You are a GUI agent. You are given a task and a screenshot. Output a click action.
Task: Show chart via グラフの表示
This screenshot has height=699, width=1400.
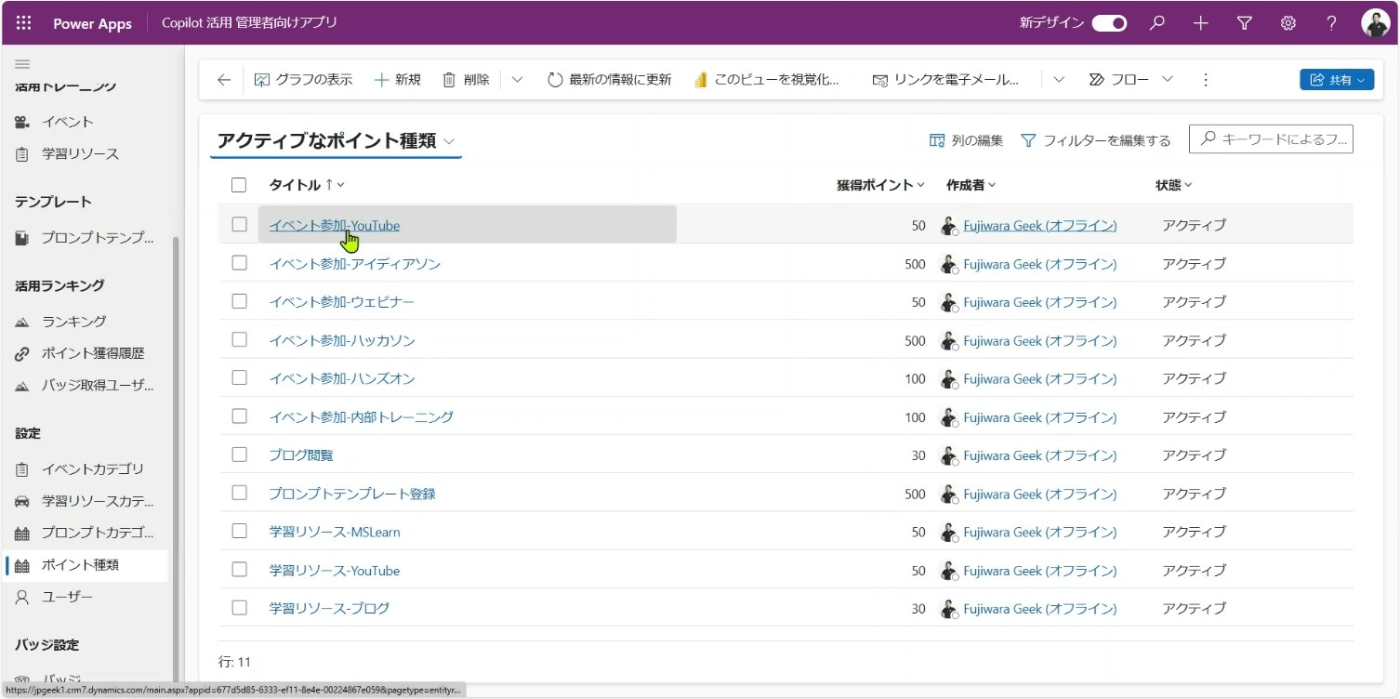tap(303, 80)
